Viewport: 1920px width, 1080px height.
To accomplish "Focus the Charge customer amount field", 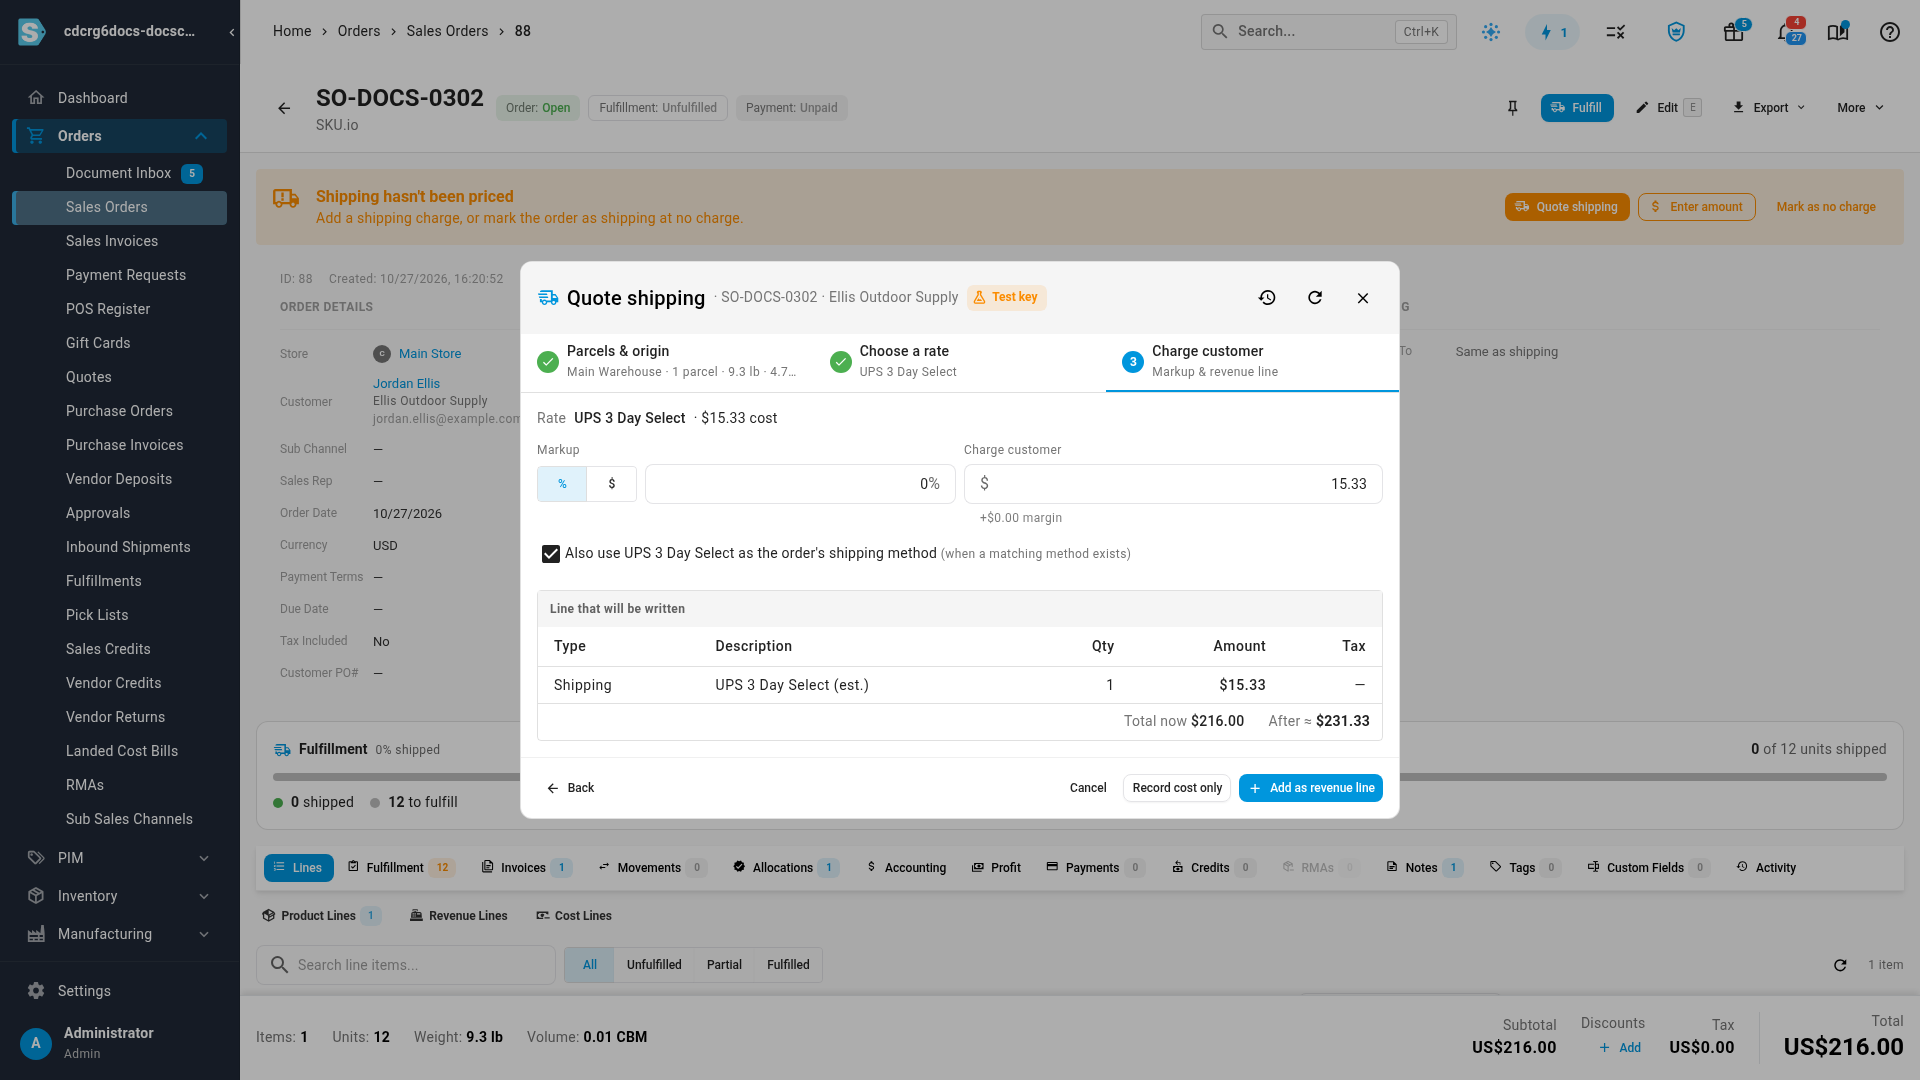I will [x=1173, y=484].
